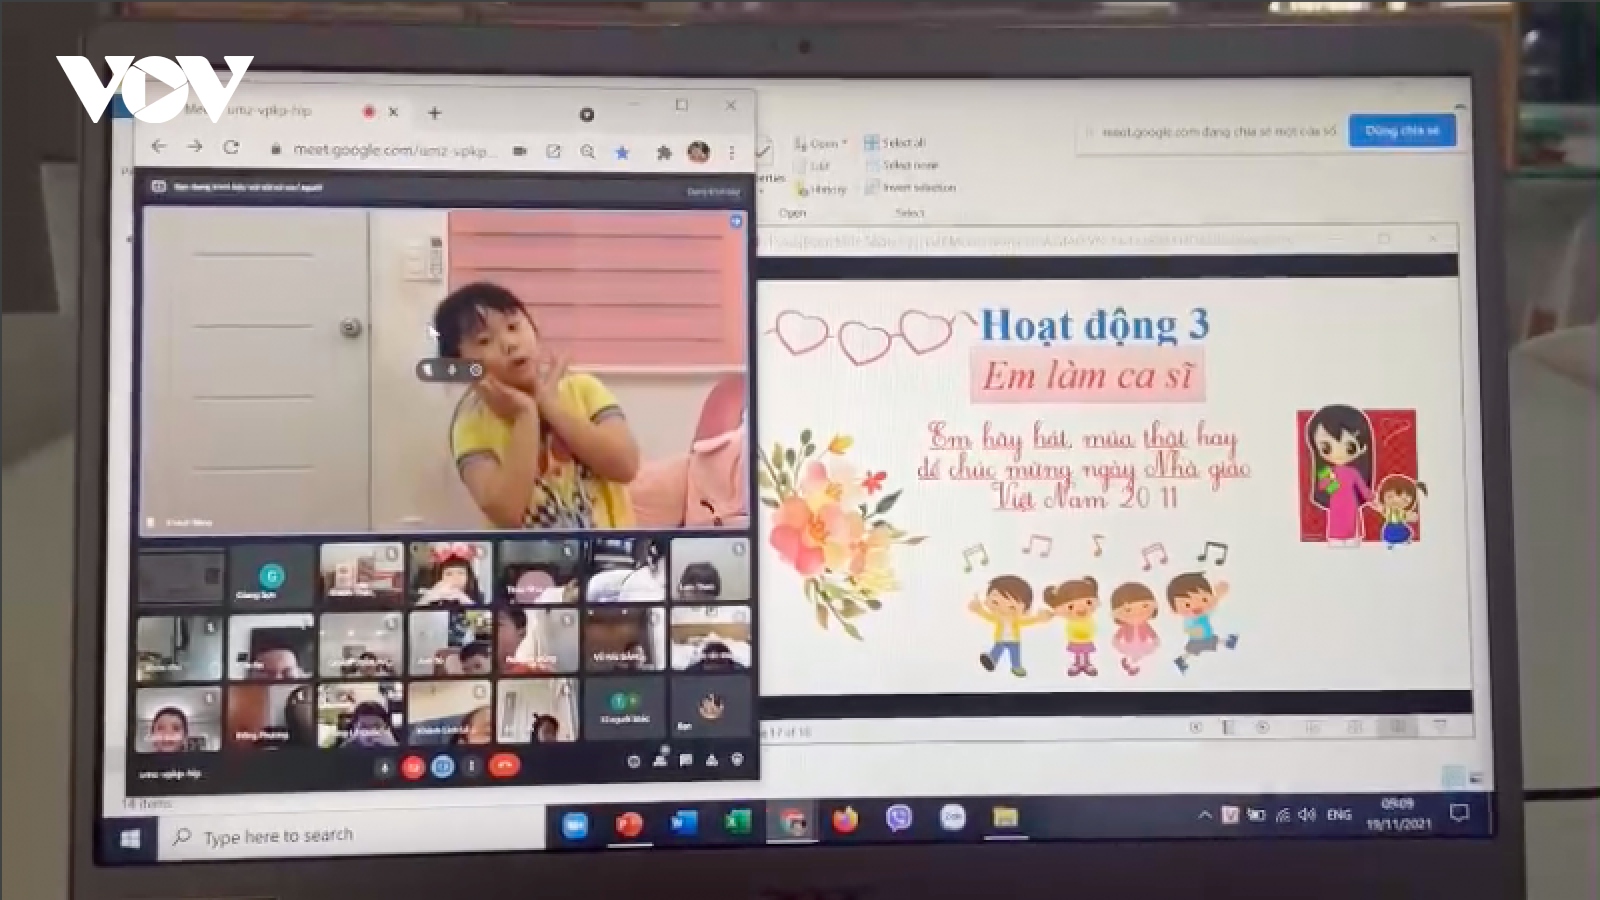The image size is (1600, 900).
Task: Show the participants people panel
Action: 660,760
